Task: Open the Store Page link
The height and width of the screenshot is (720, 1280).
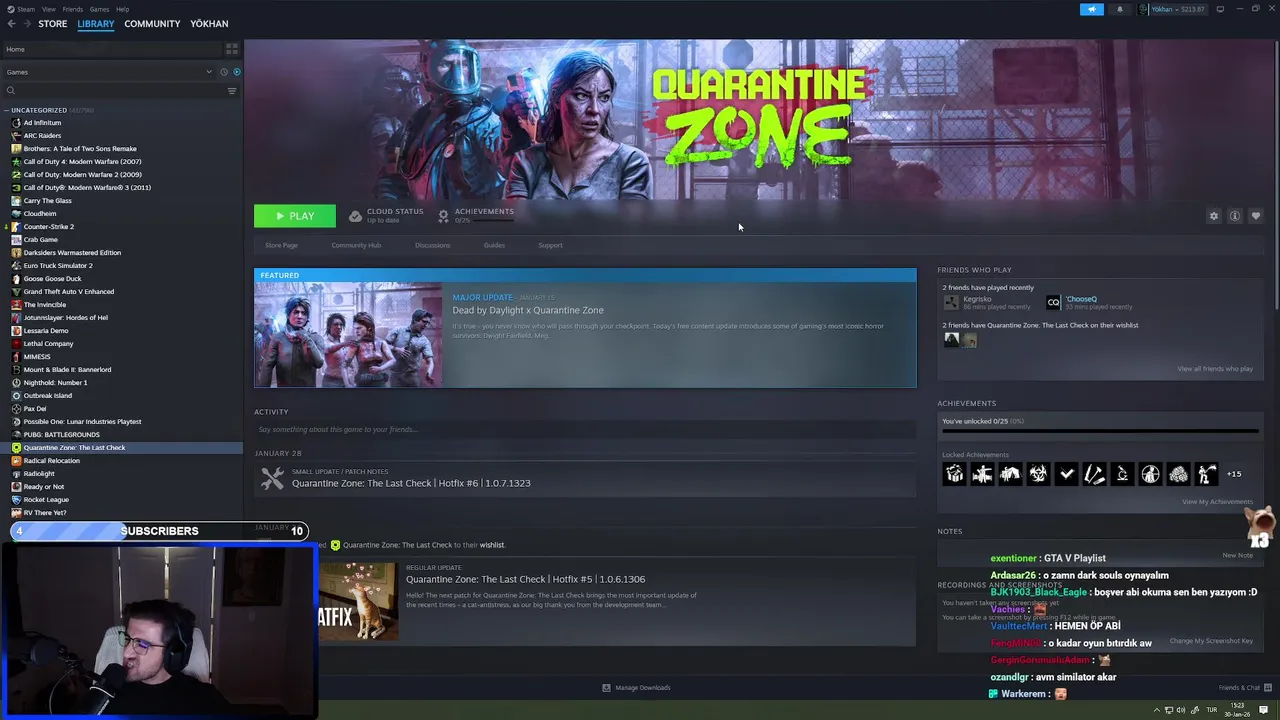Action: (281, 245)
